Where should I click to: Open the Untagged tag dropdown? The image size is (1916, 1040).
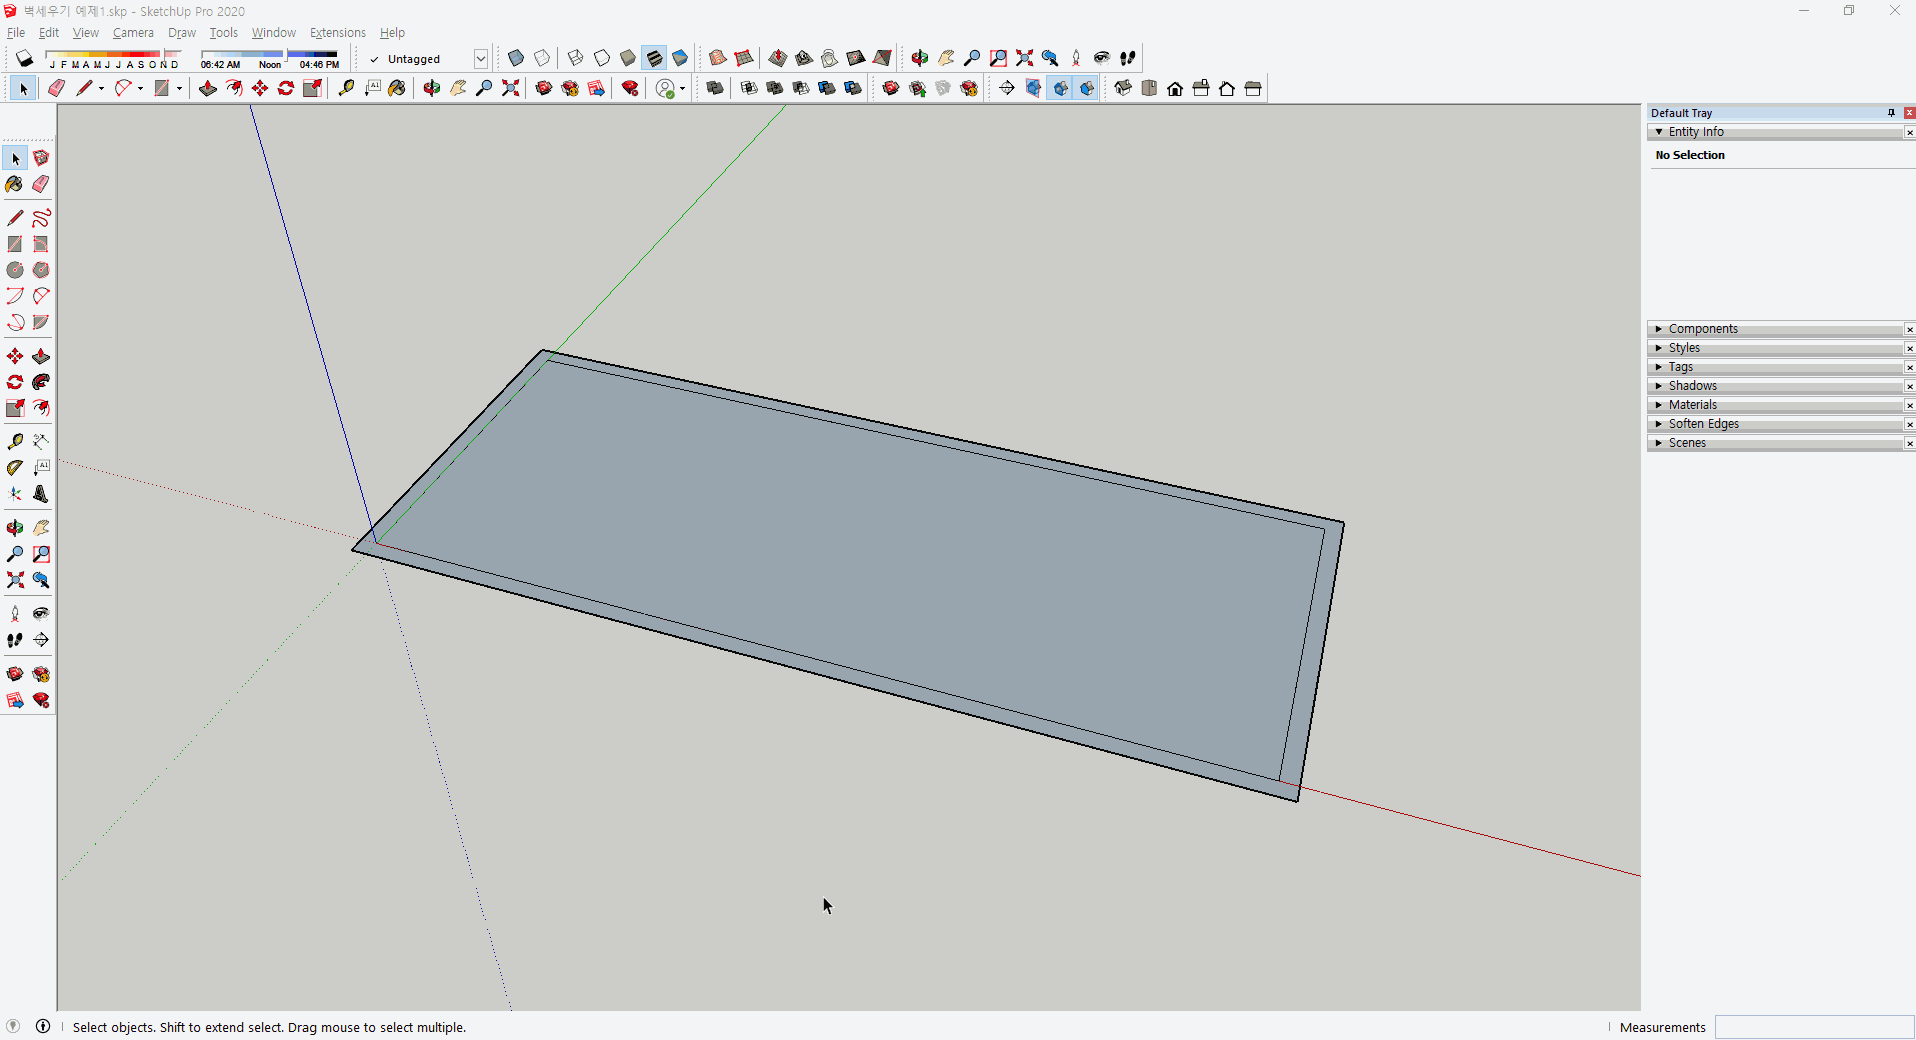tap(481, 59)
